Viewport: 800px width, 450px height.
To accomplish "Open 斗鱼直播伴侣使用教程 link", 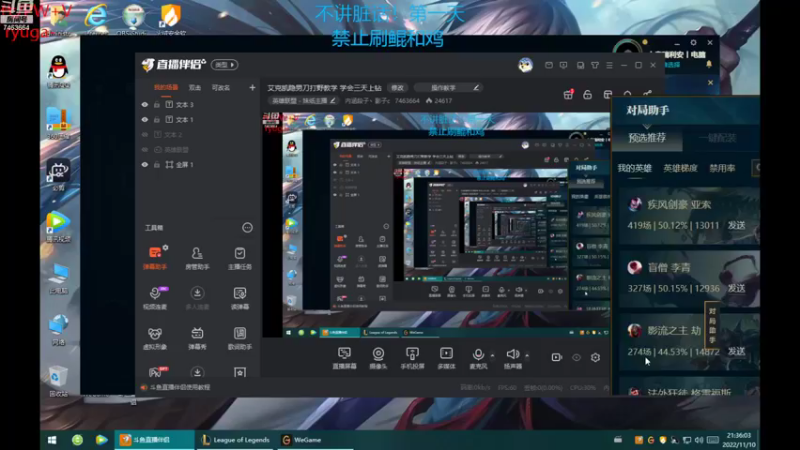I will [x=180, y=387].
